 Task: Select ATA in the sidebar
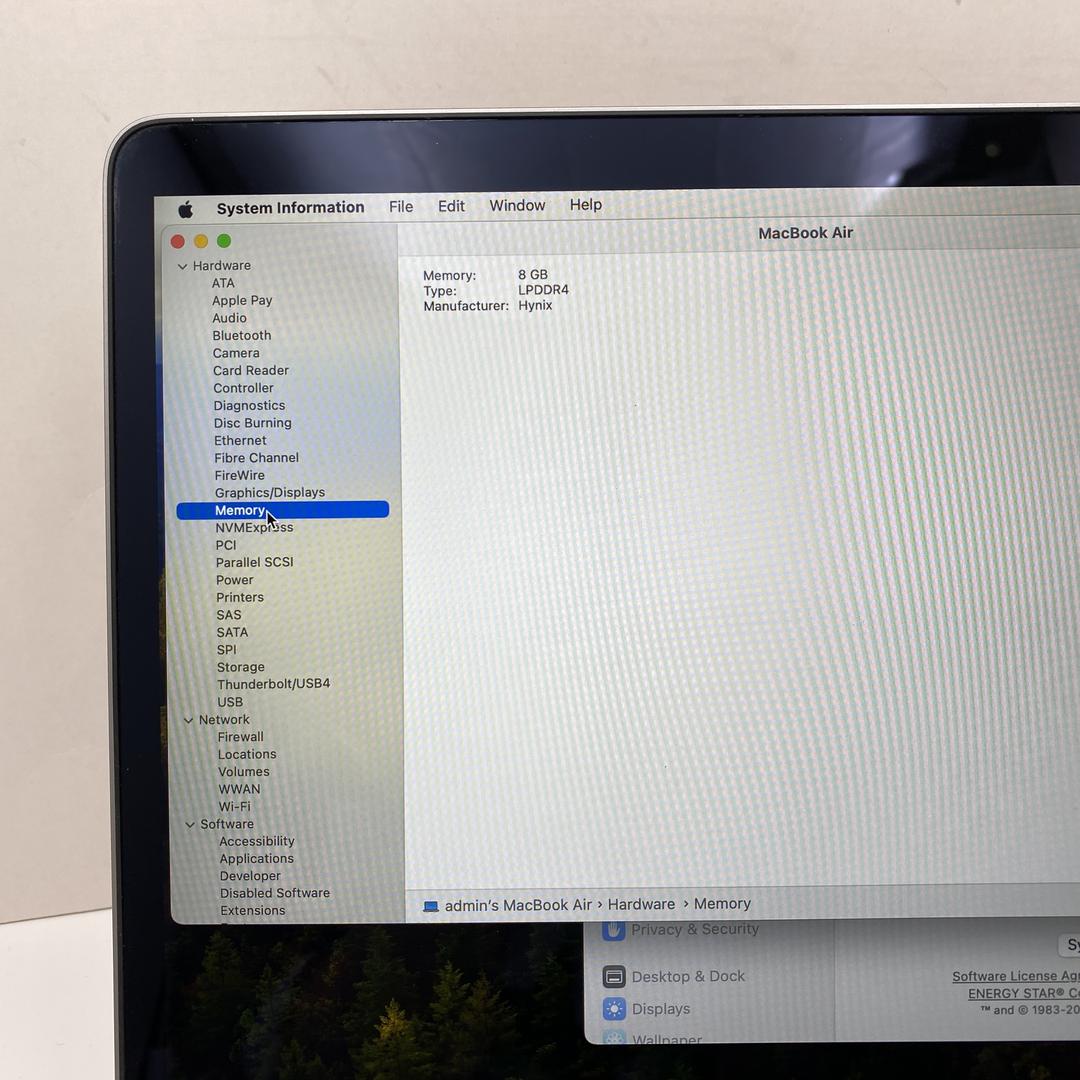pos(223,283)
